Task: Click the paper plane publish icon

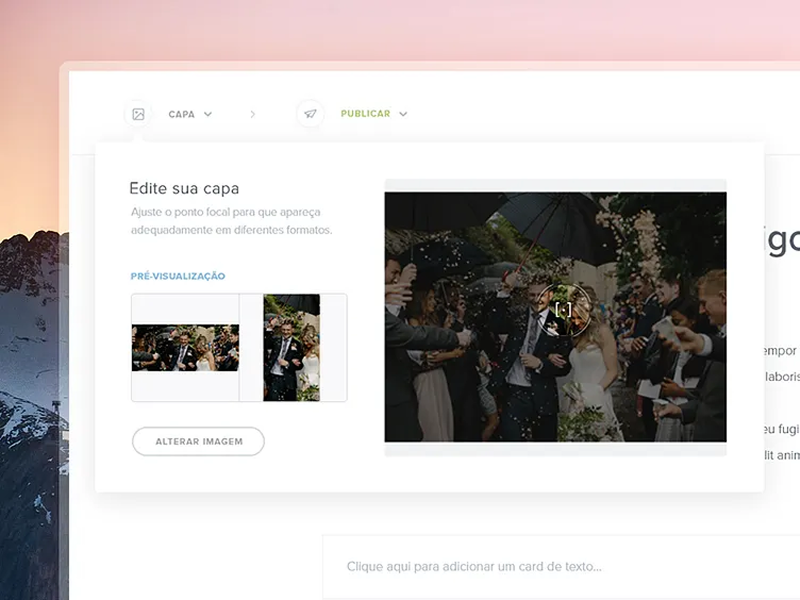Action: coord(310,114)
